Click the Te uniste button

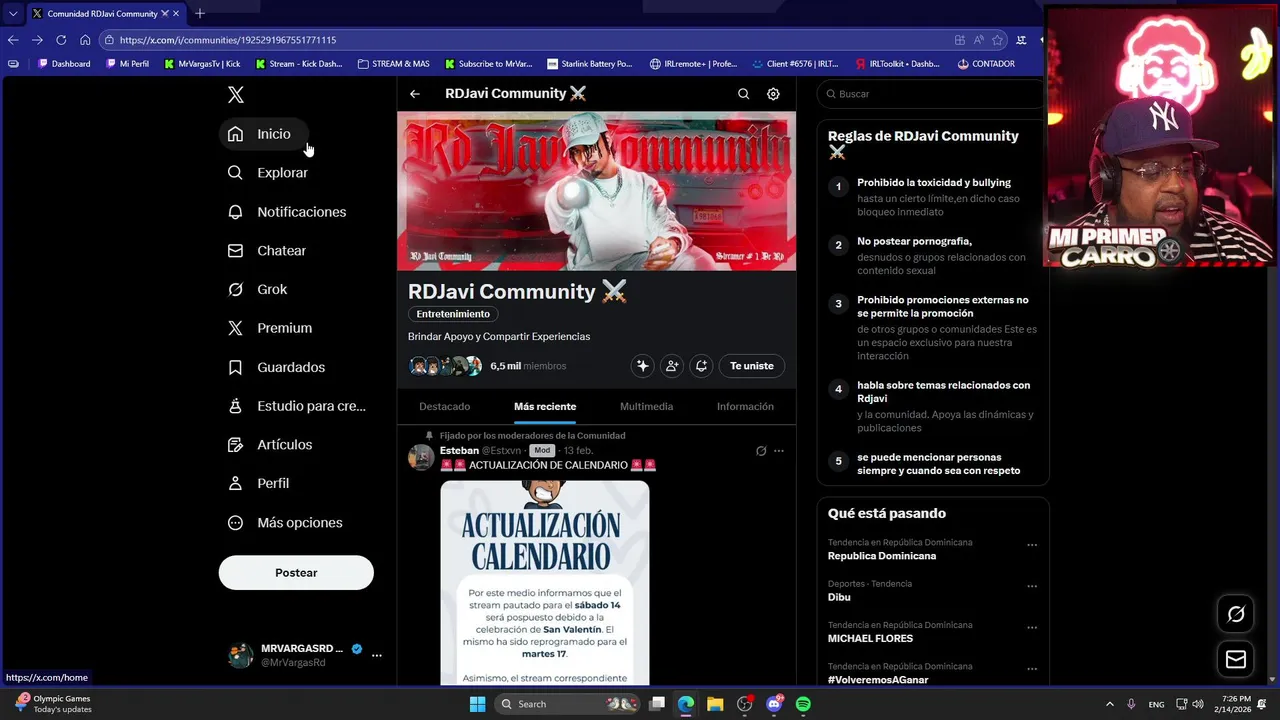click(752, 366)
